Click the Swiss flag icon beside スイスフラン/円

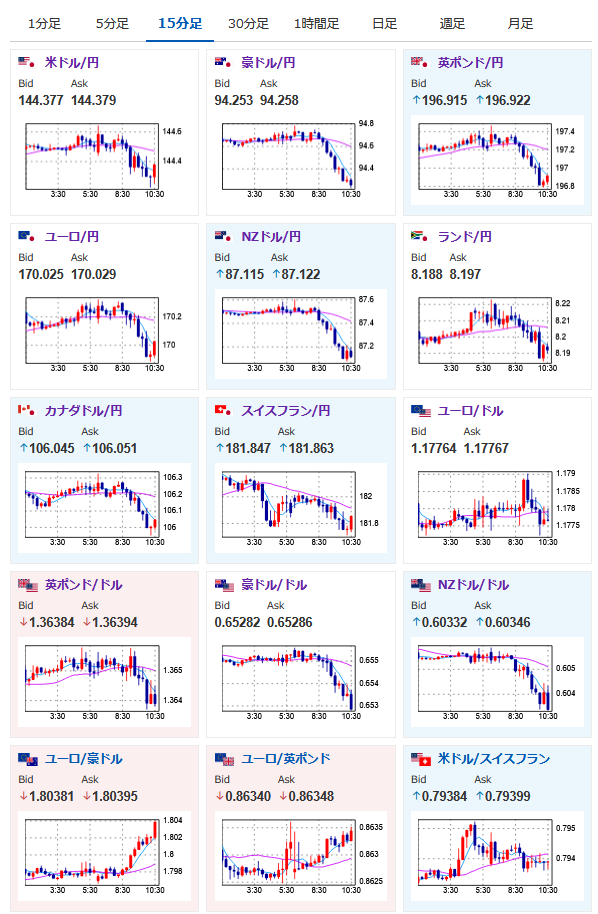point(223,410)
